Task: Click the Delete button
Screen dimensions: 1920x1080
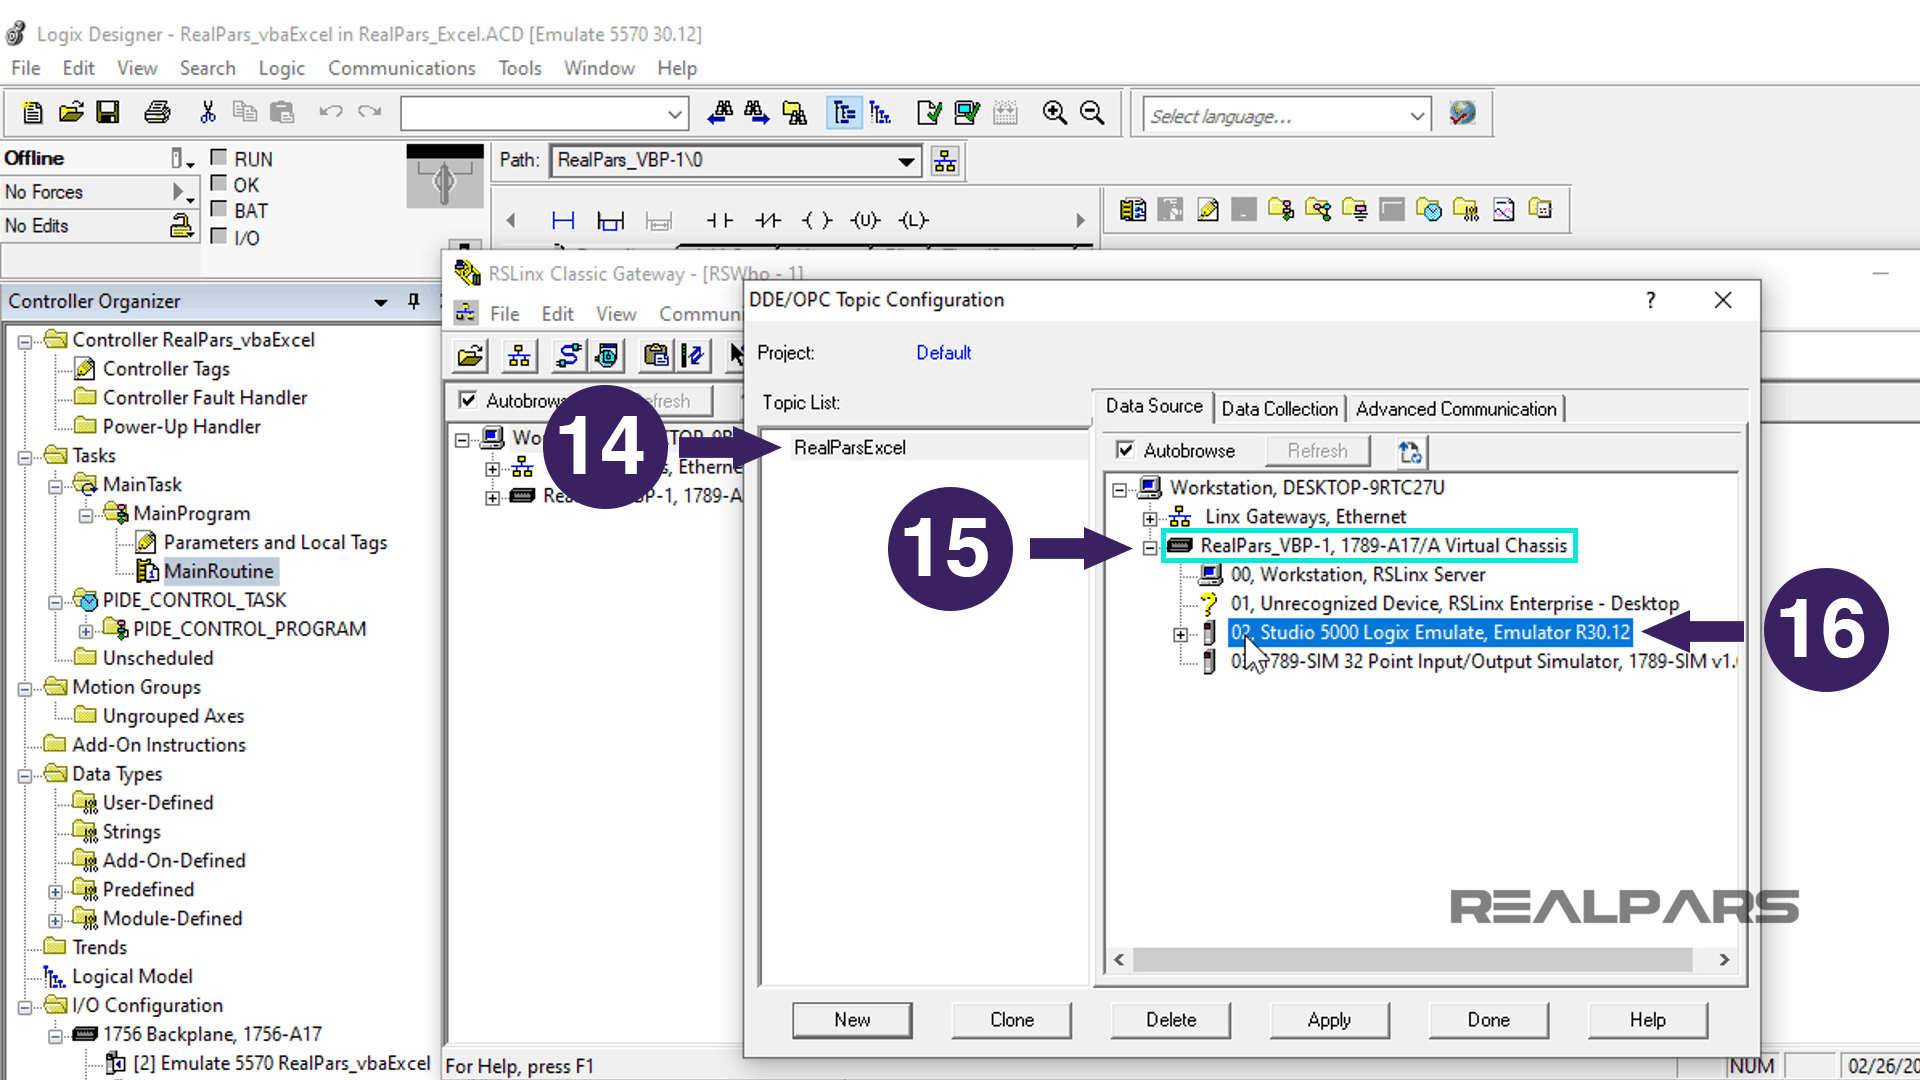Action: [x=1171, y=1020]
